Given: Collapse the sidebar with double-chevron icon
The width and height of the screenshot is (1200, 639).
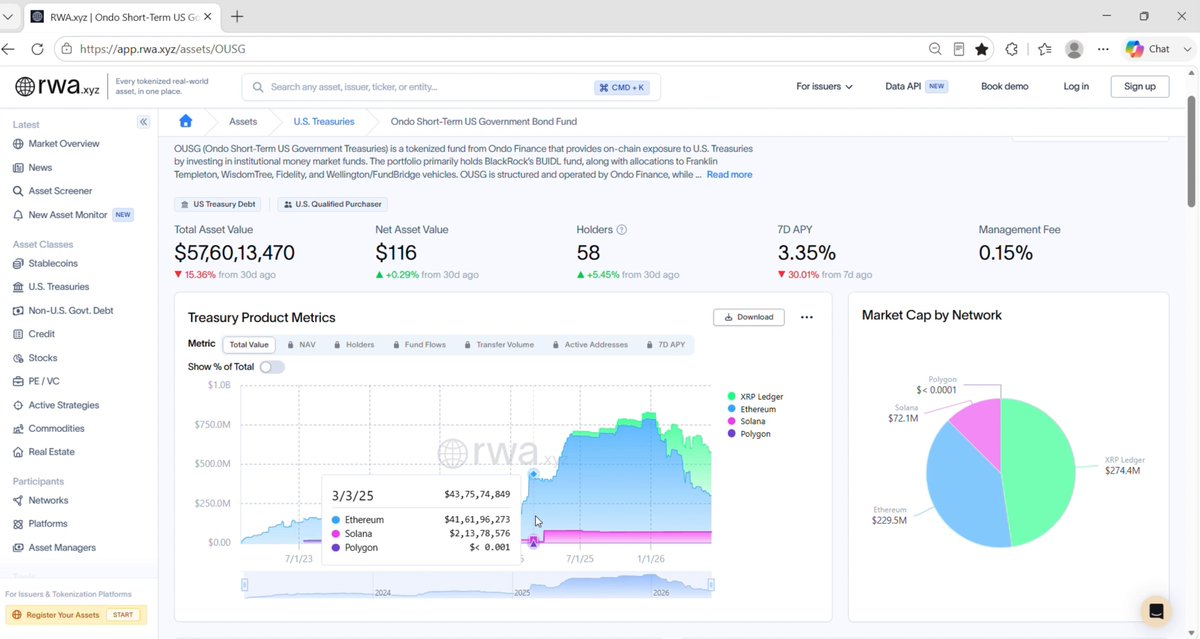Looking at the screenshot, I should click(143, 121).
